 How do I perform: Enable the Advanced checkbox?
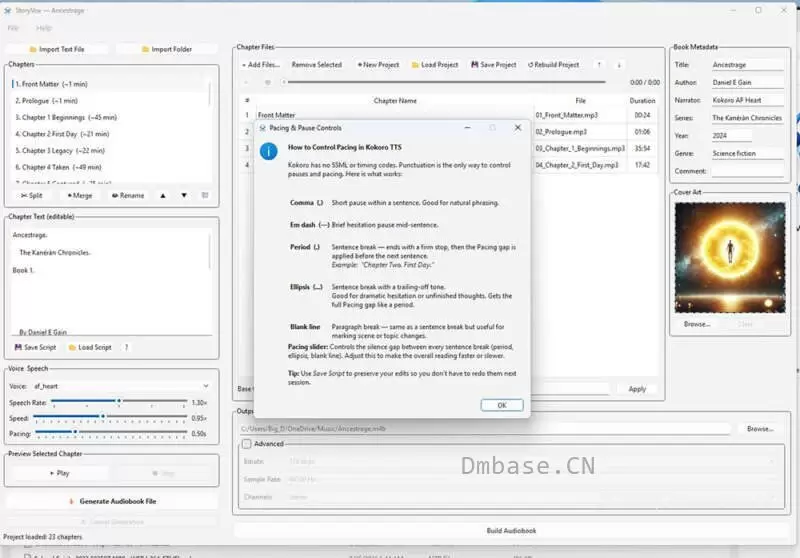tap(246, 444)
